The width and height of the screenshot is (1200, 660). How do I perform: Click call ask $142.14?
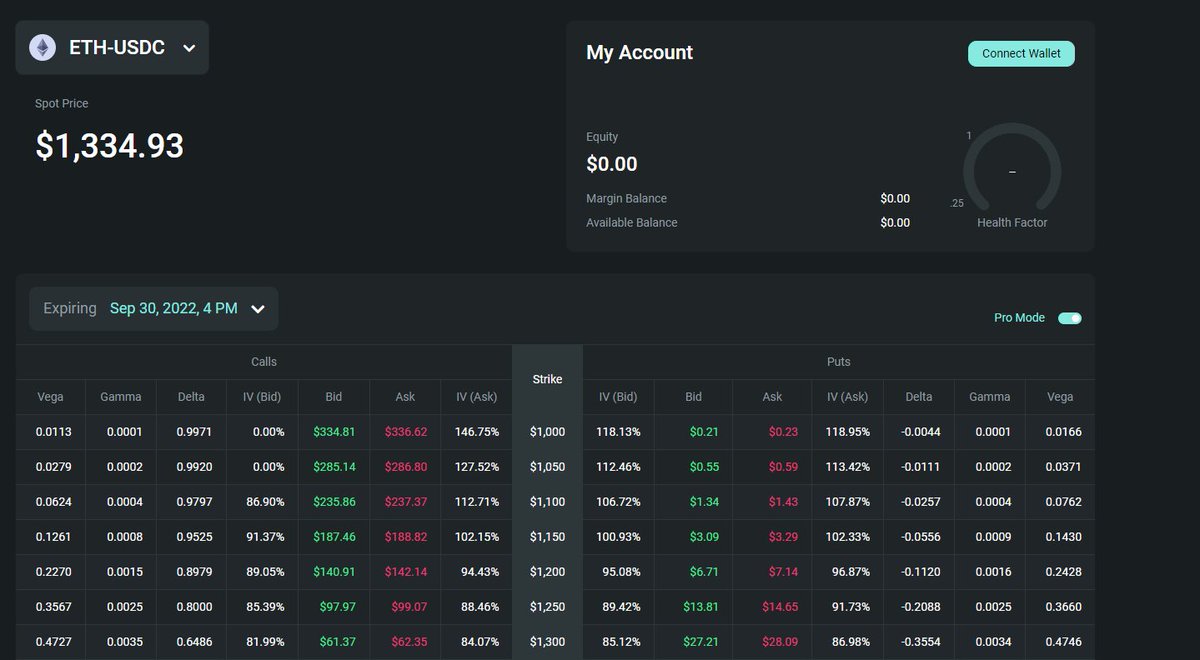[x=405, y=572]
